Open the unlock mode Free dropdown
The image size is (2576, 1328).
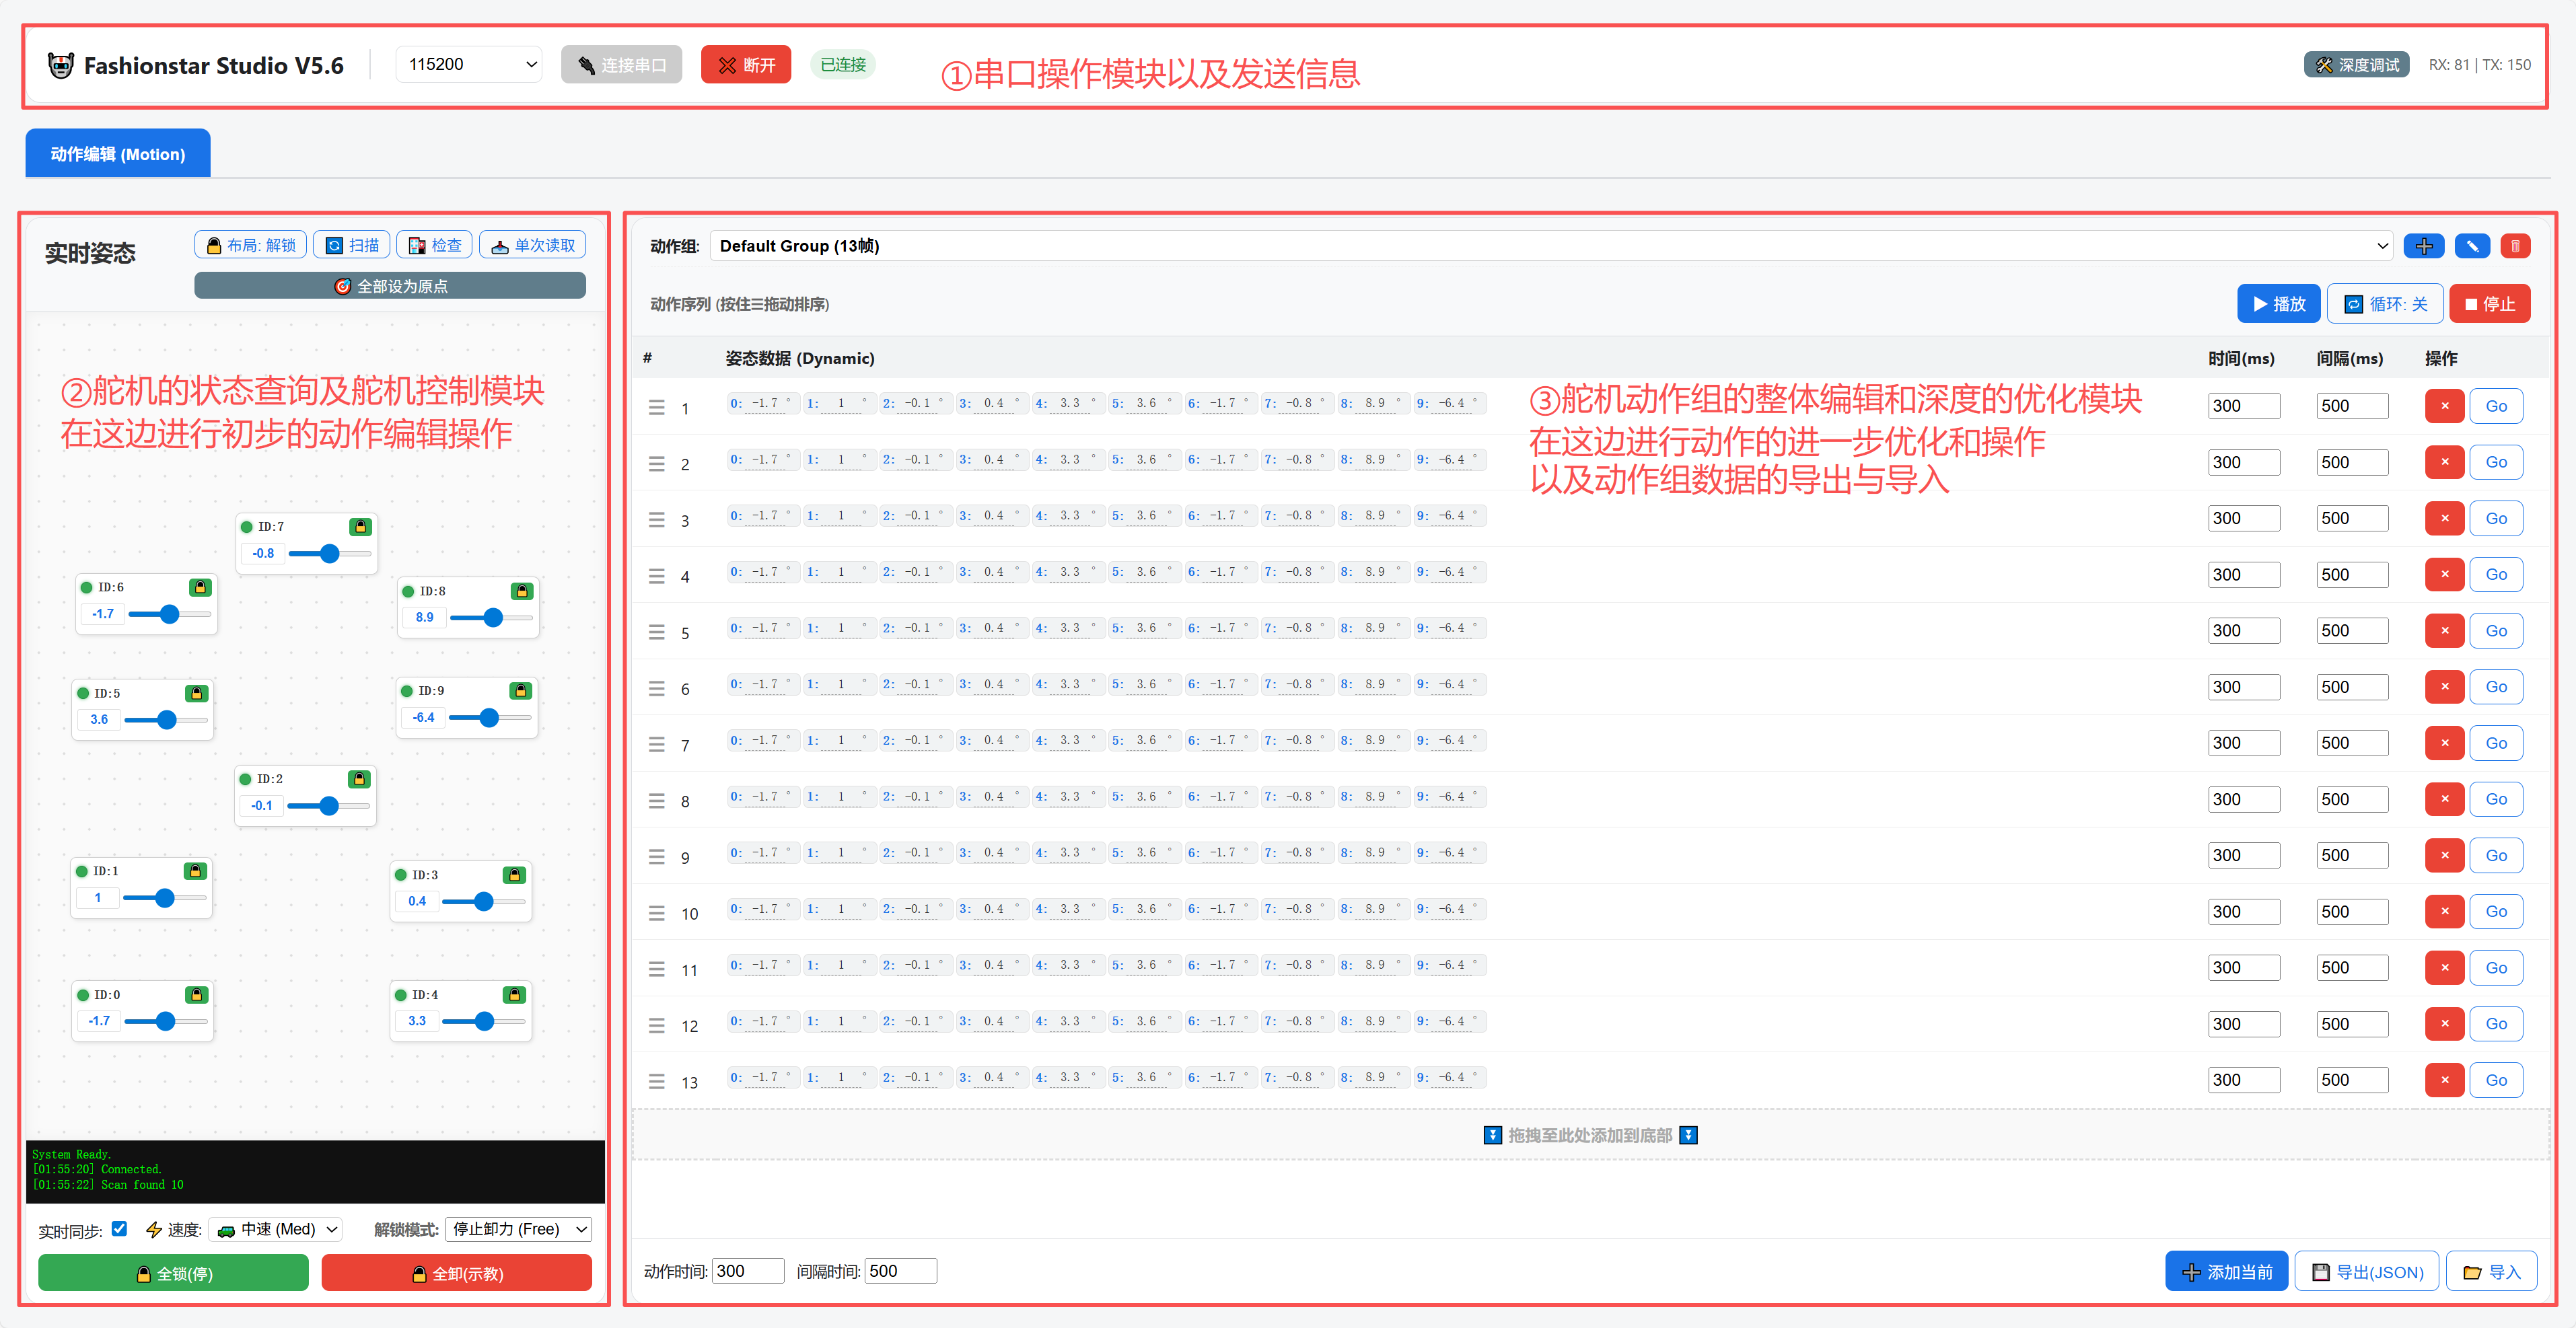click(x=518, y=1229)
